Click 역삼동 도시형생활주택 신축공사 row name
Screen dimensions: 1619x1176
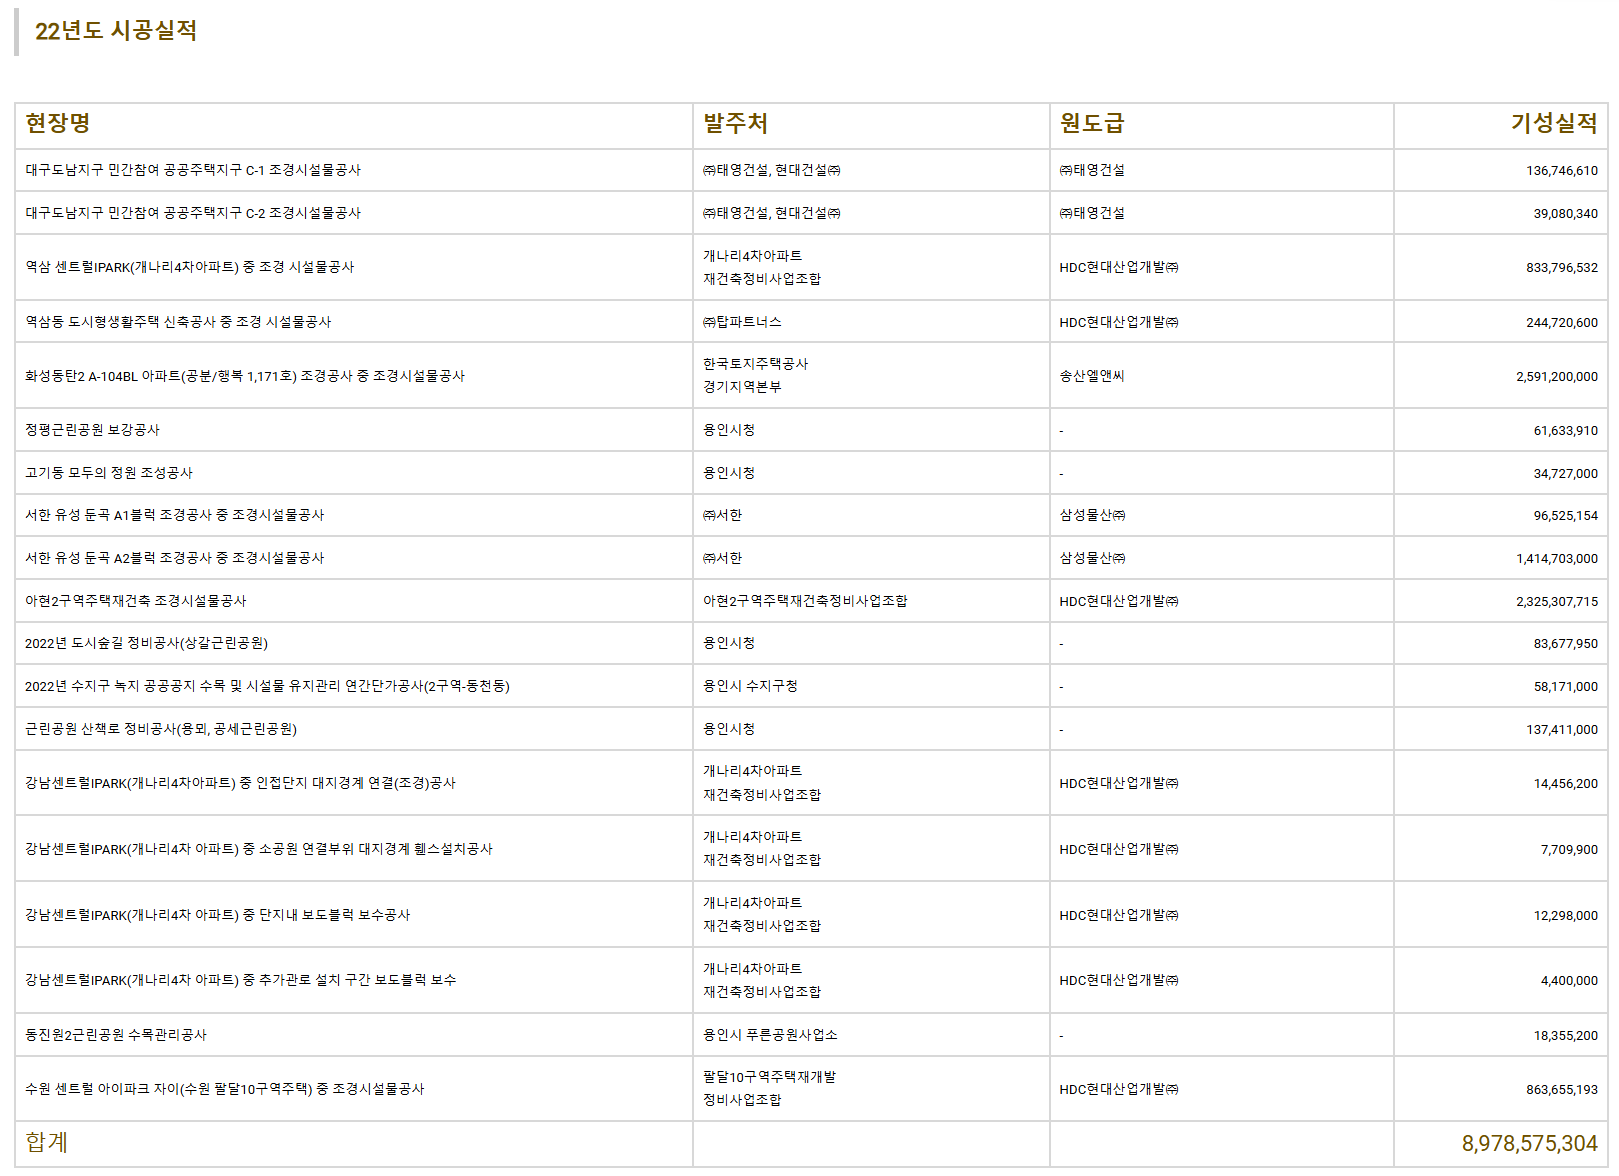(x=178, y=322)
